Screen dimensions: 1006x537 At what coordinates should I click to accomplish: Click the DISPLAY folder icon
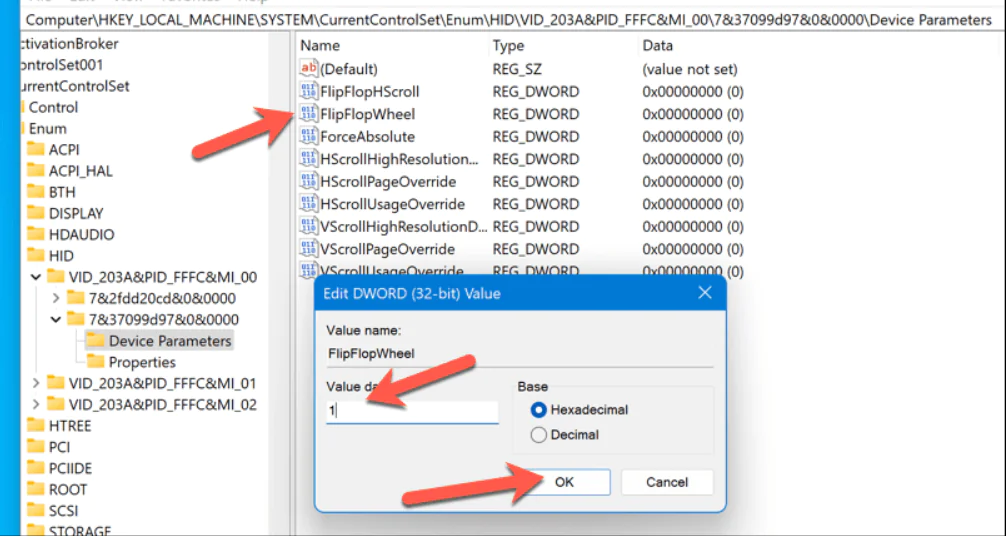point(36,213)
